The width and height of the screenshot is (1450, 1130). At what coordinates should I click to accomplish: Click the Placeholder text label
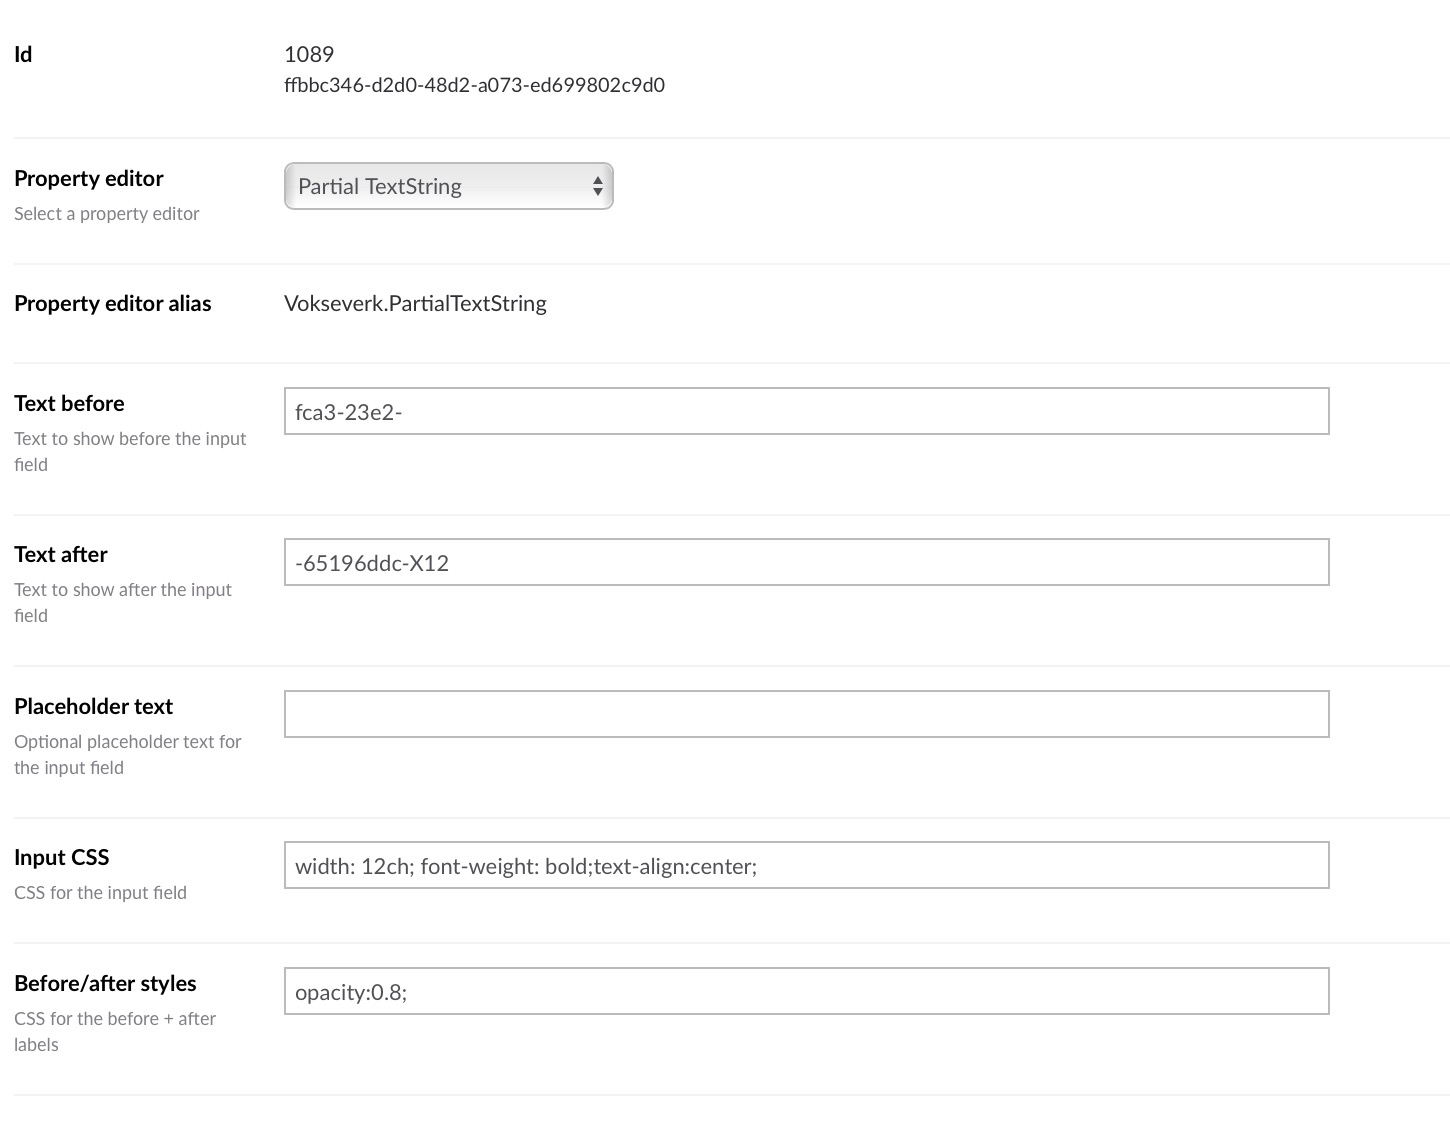pyautogui.click(x=94, y=706)
